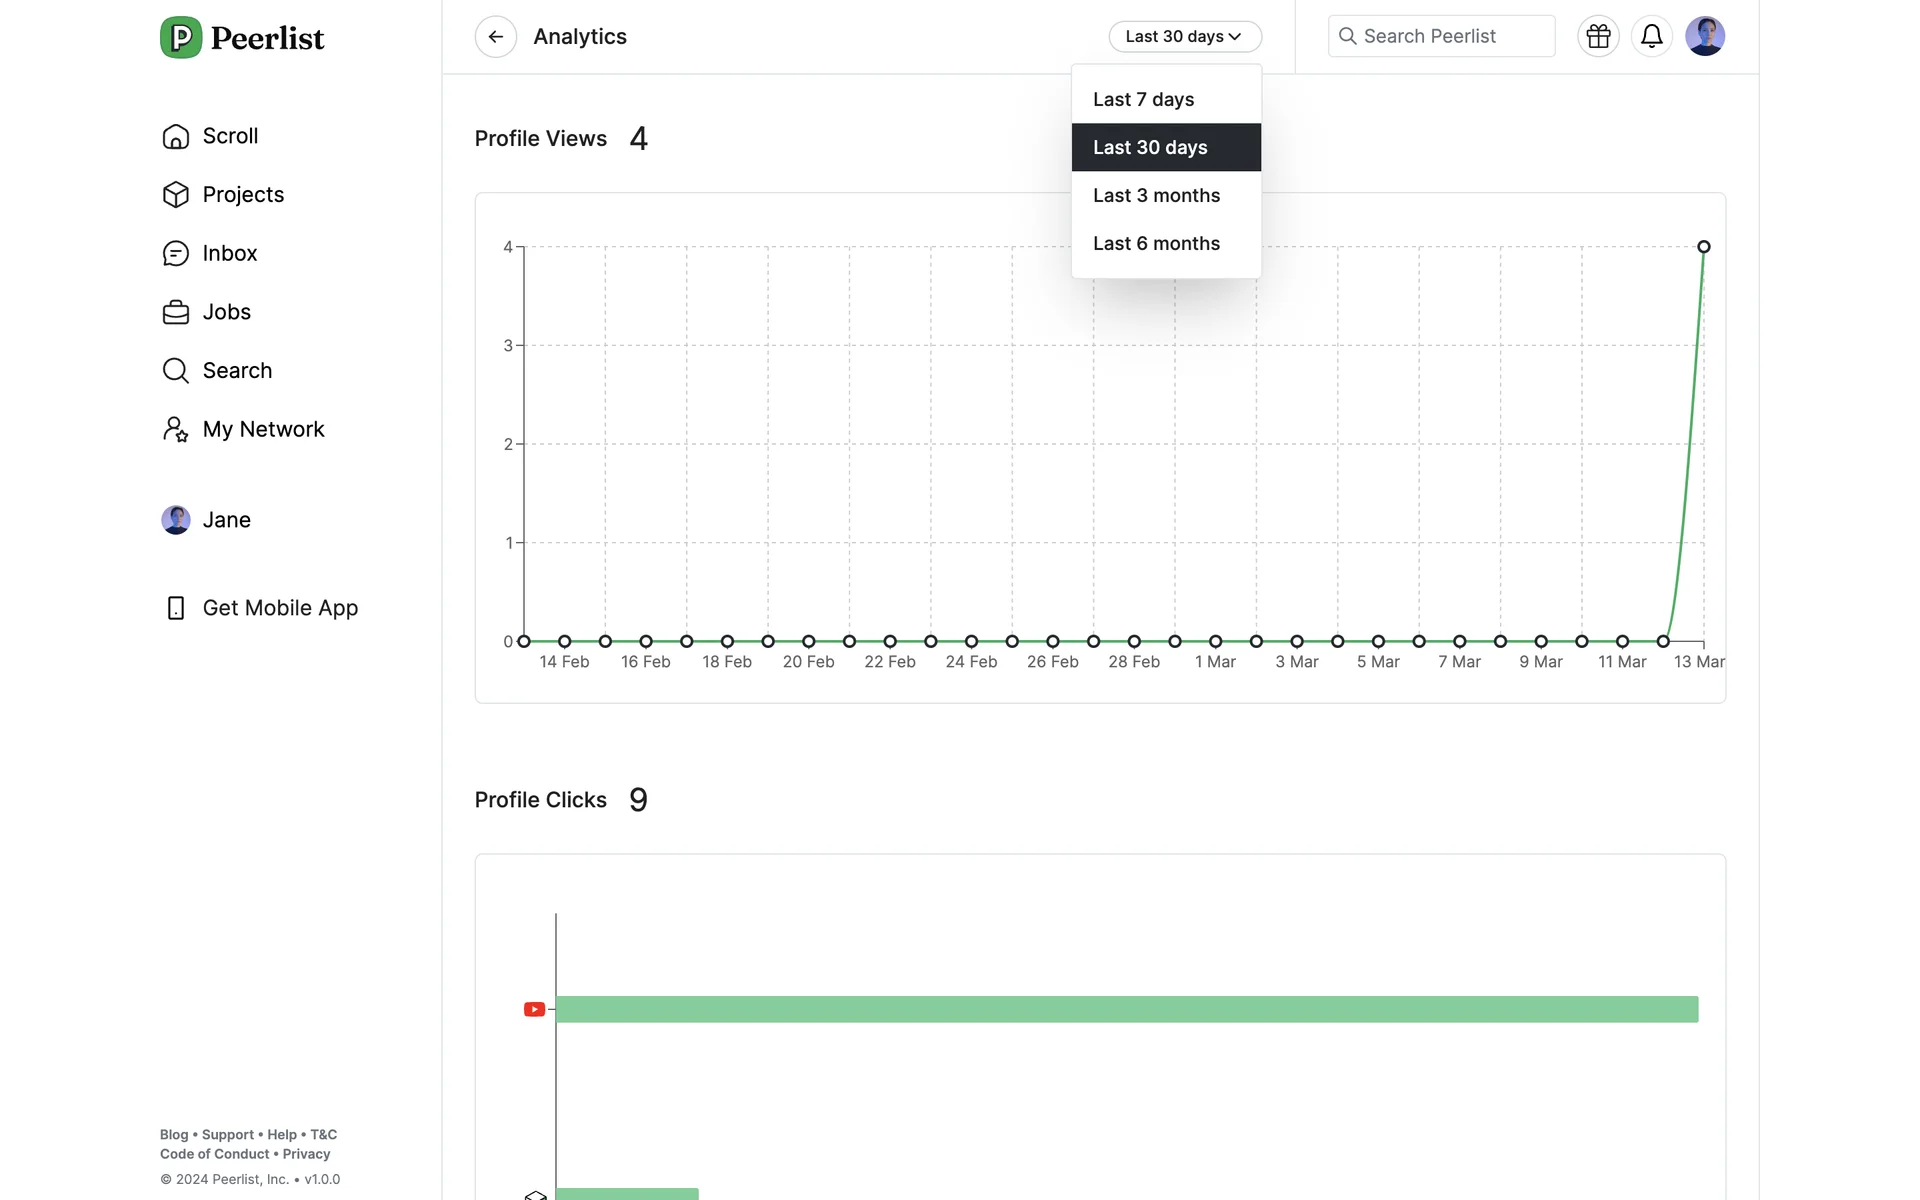The width and height of the screenshot is (1920, 1200).
Task: Click the profile avatar in the header
Action: 1704,37
